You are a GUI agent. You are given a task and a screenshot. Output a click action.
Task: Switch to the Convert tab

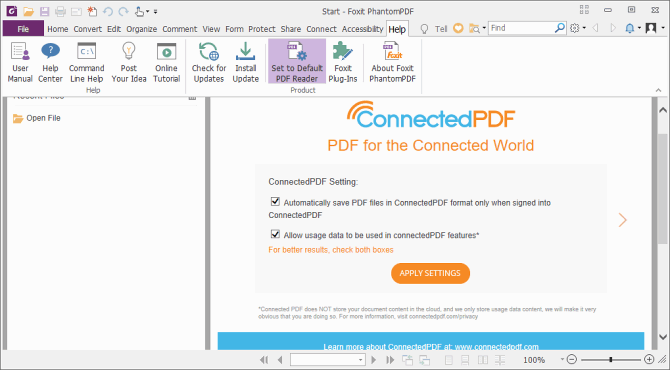[88, 29]
